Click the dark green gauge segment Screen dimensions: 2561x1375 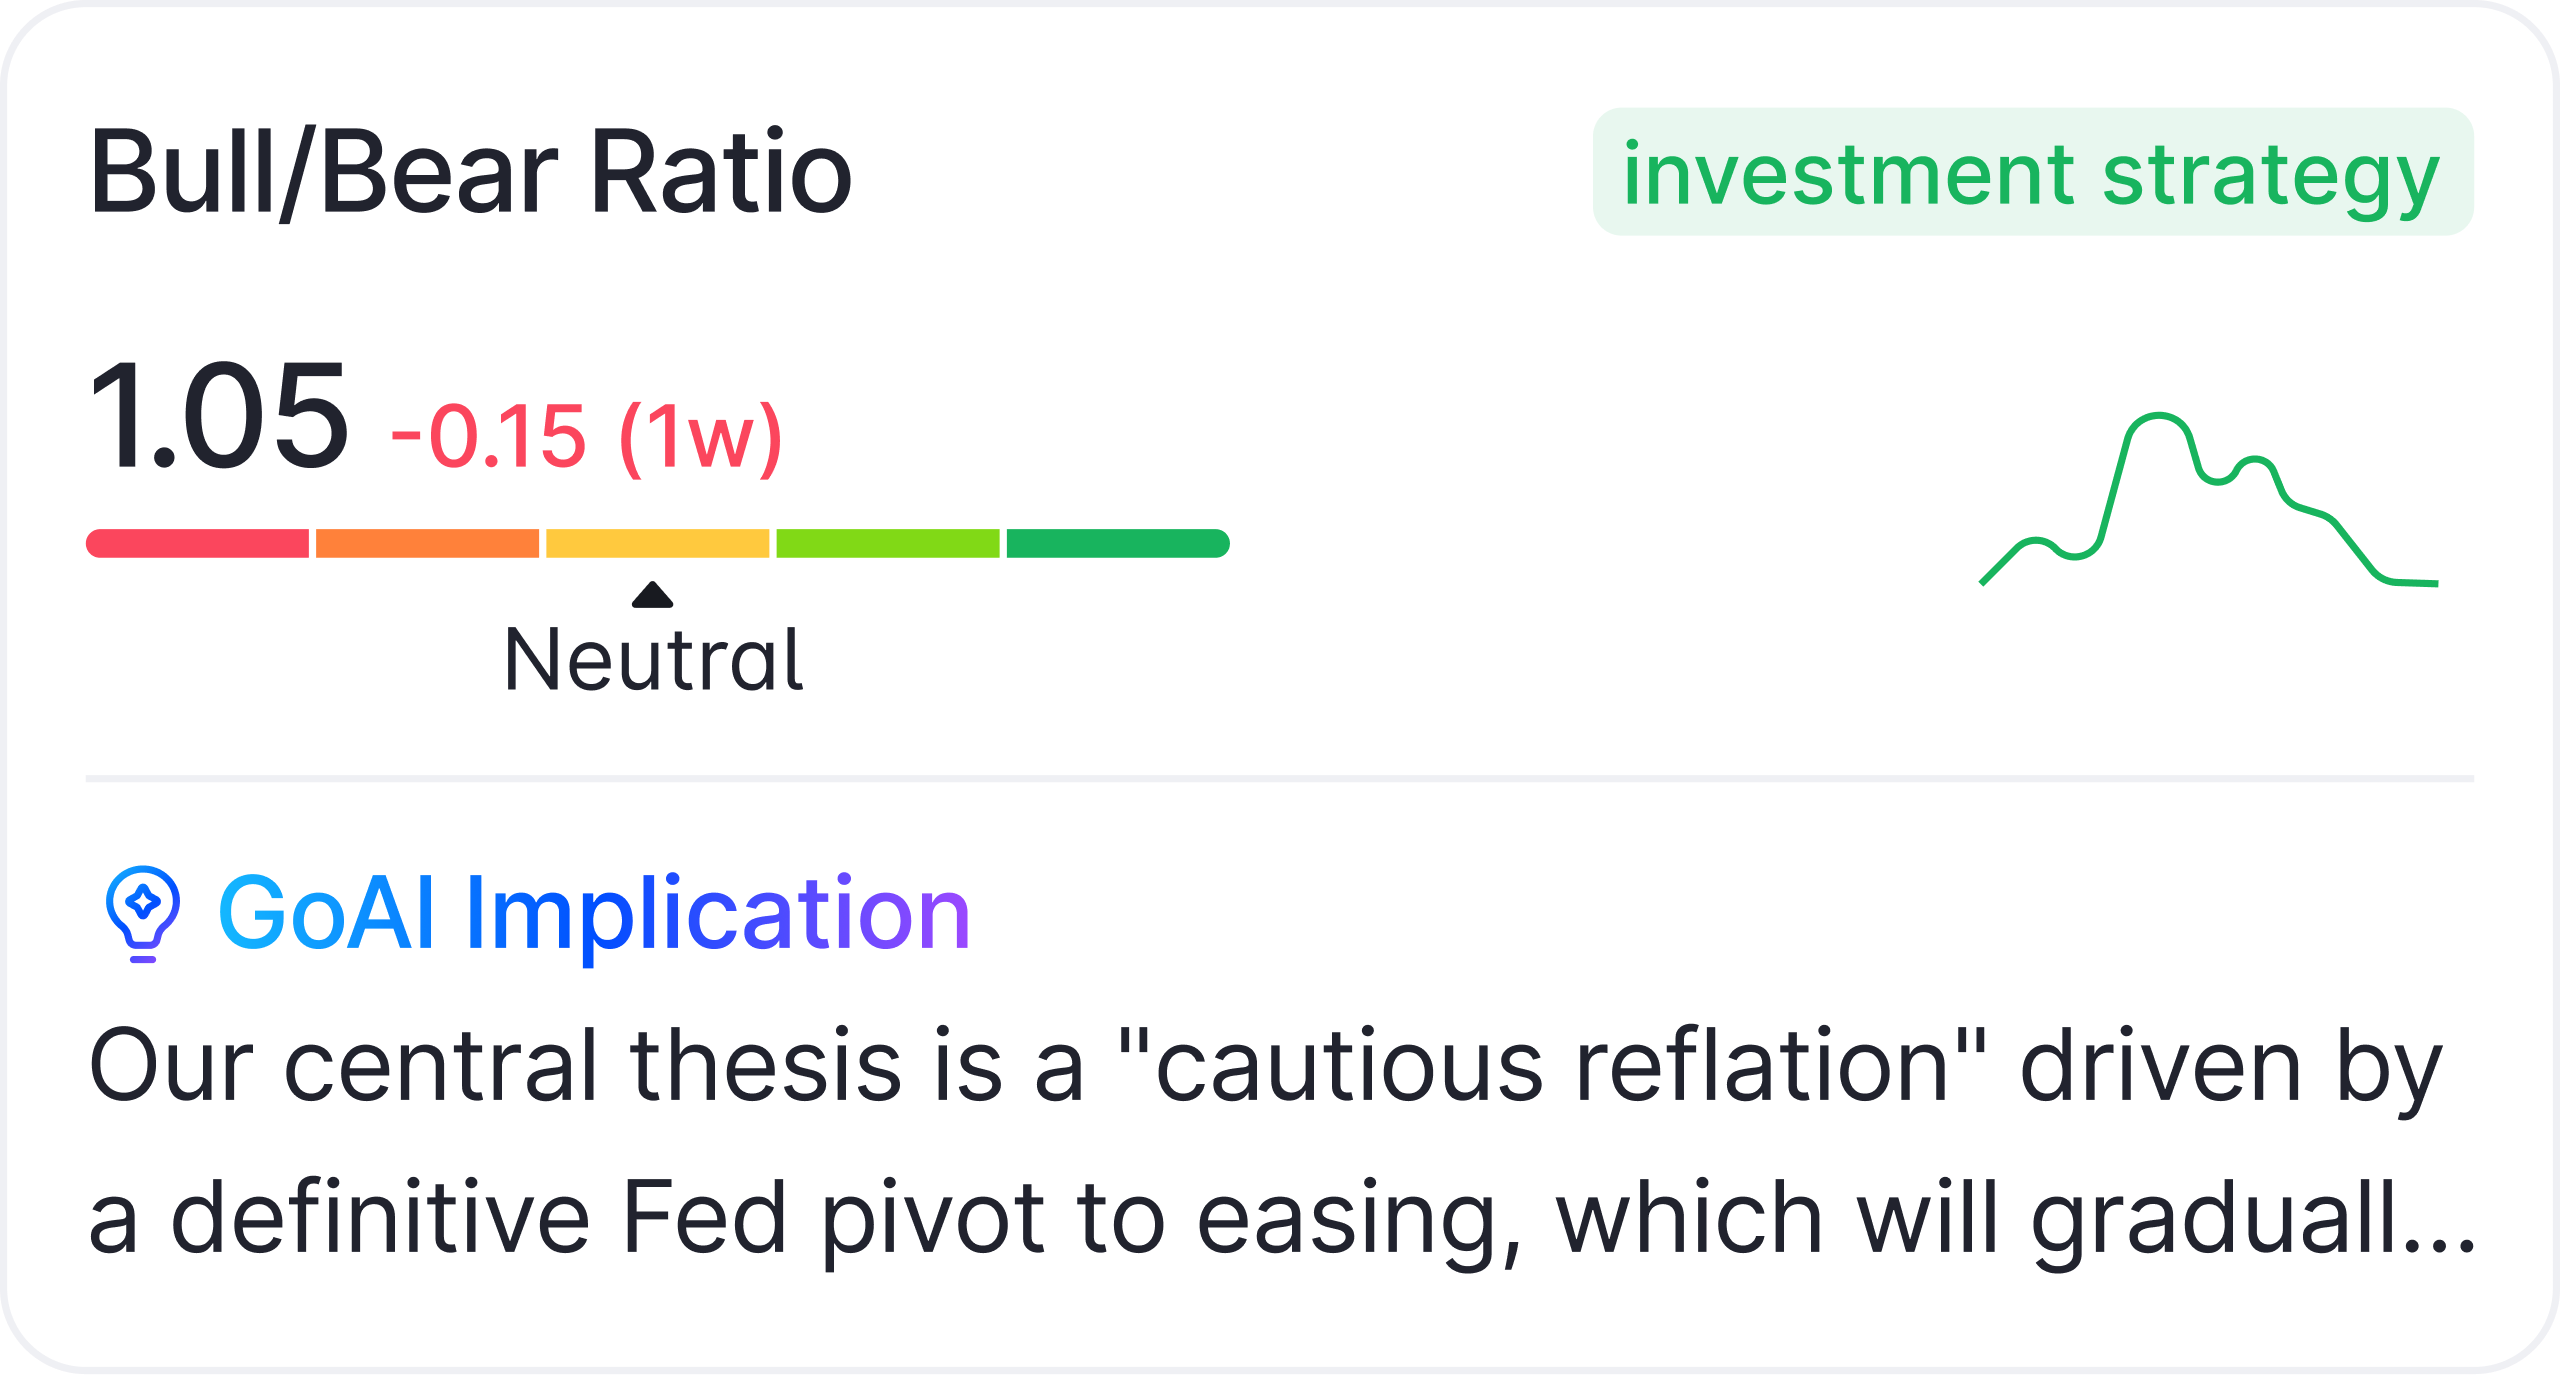point(1117,543)
